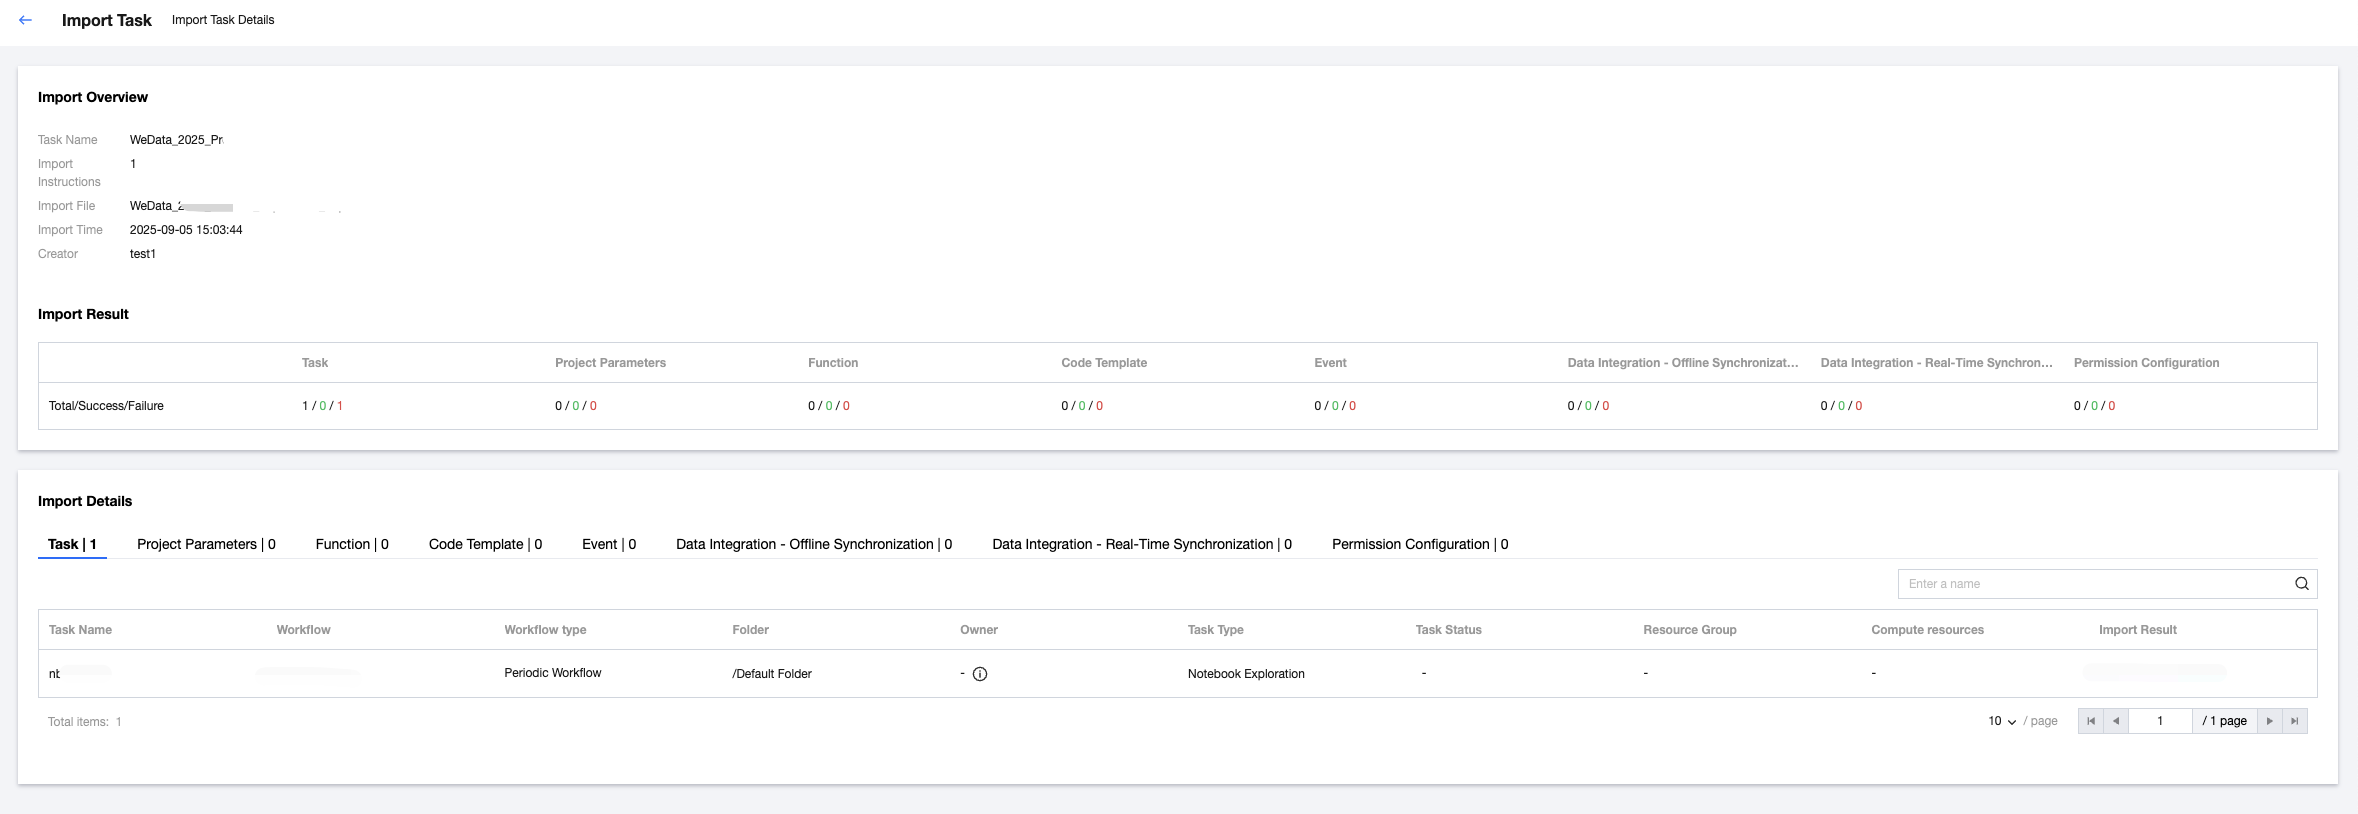Image resolution: width=2358 pixels, height=814 pixels.
Task: Open the Event tab
Action: (x=609, y=544)
